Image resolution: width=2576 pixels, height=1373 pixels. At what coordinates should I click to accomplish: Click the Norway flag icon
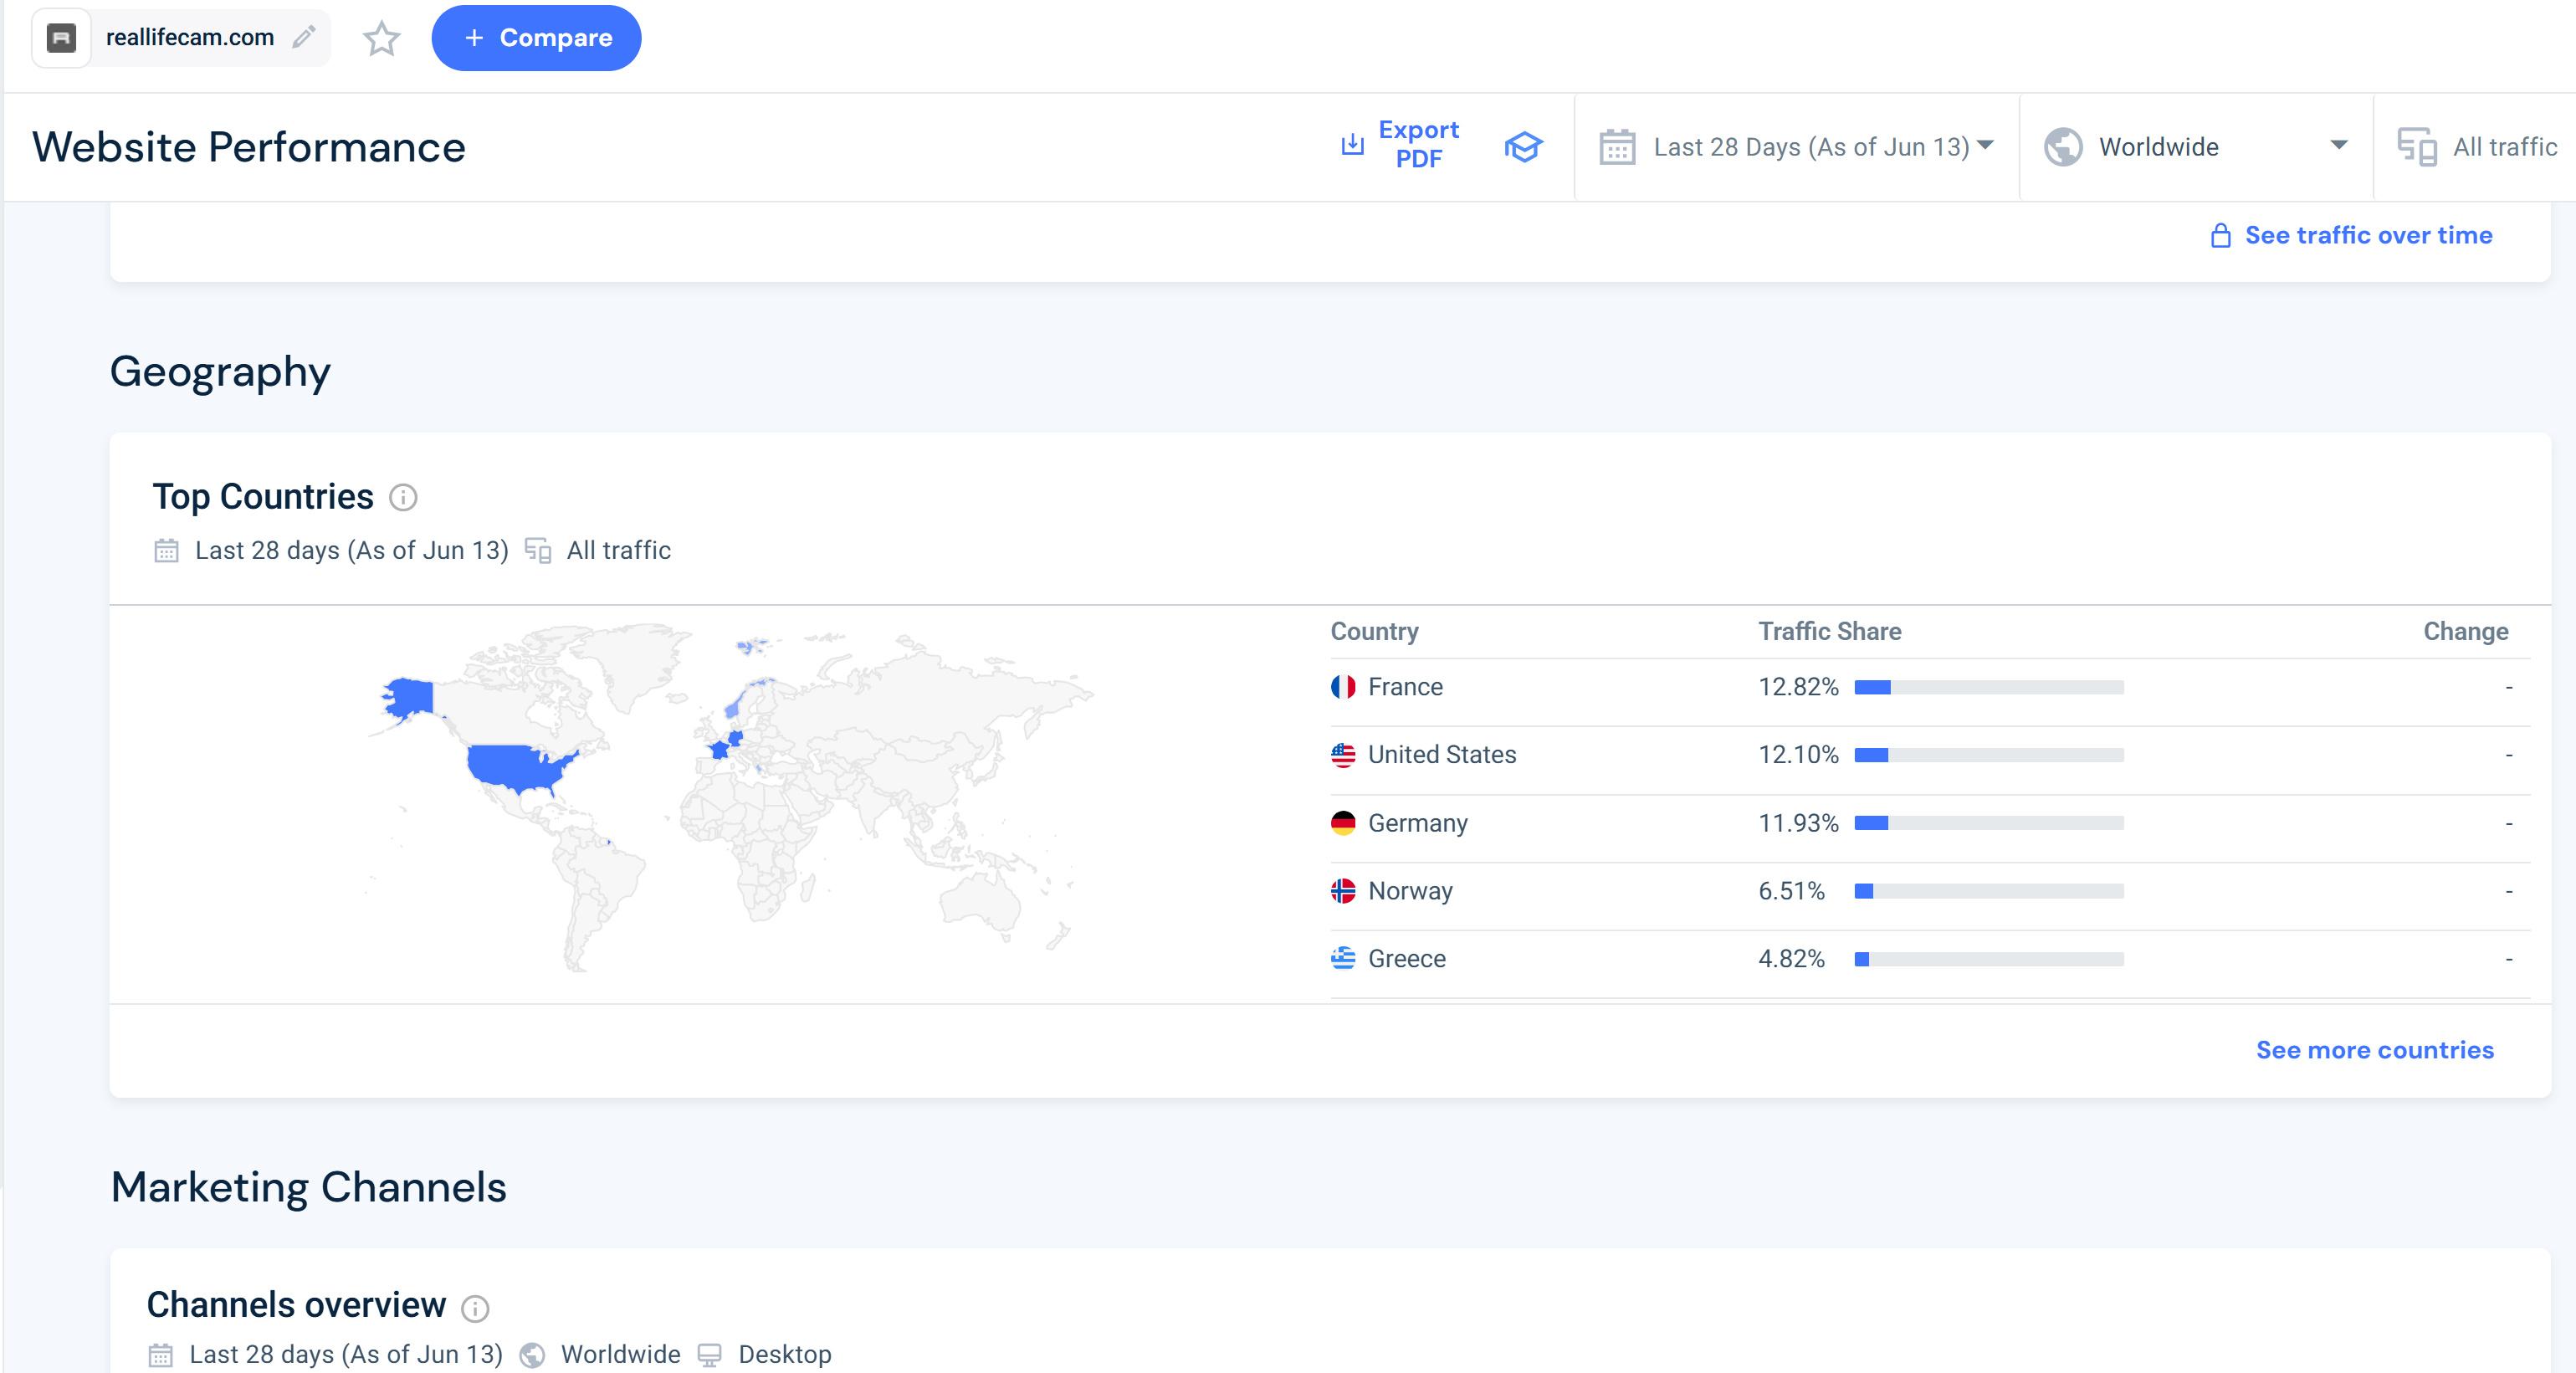tap(1343, 891)
